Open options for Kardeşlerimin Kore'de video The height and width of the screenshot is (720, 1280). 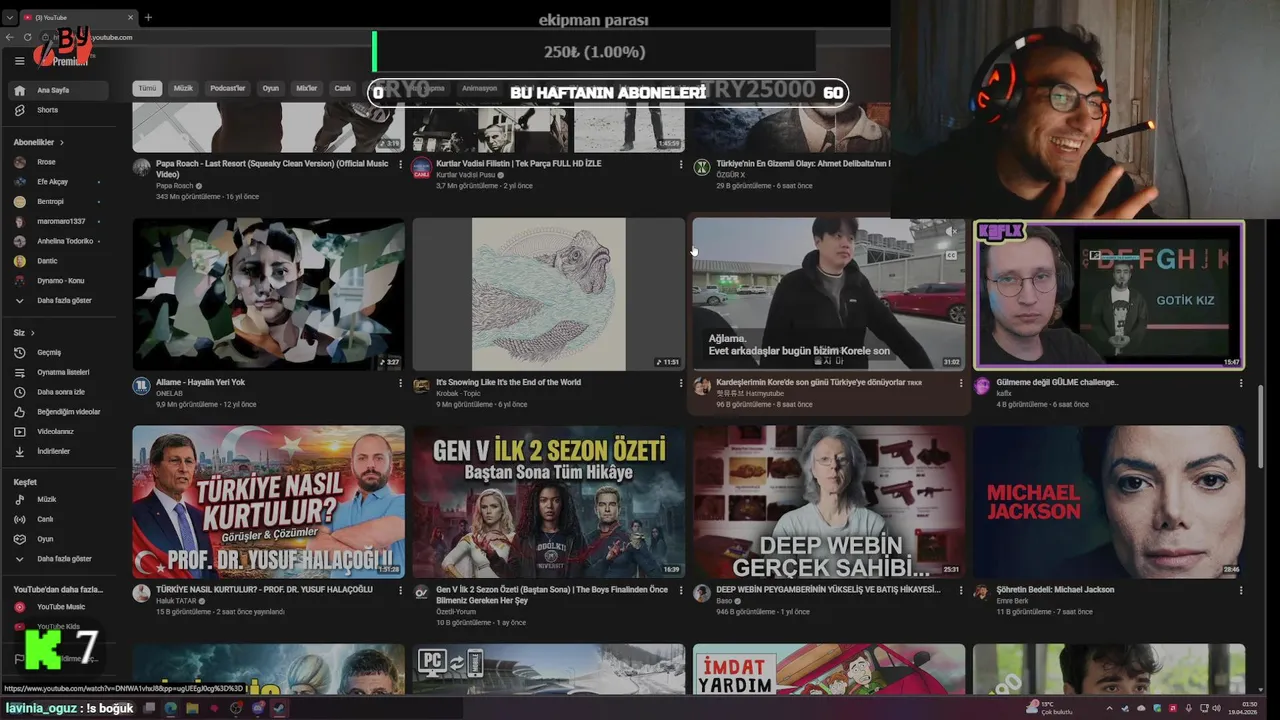[961, 383]
